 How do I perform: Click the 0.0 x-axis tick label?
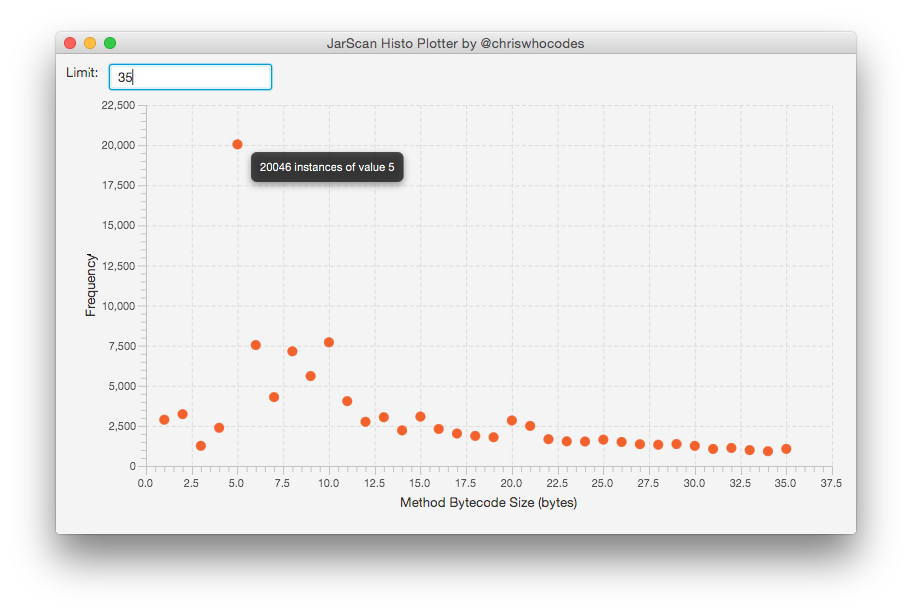[x=145, y=483]
